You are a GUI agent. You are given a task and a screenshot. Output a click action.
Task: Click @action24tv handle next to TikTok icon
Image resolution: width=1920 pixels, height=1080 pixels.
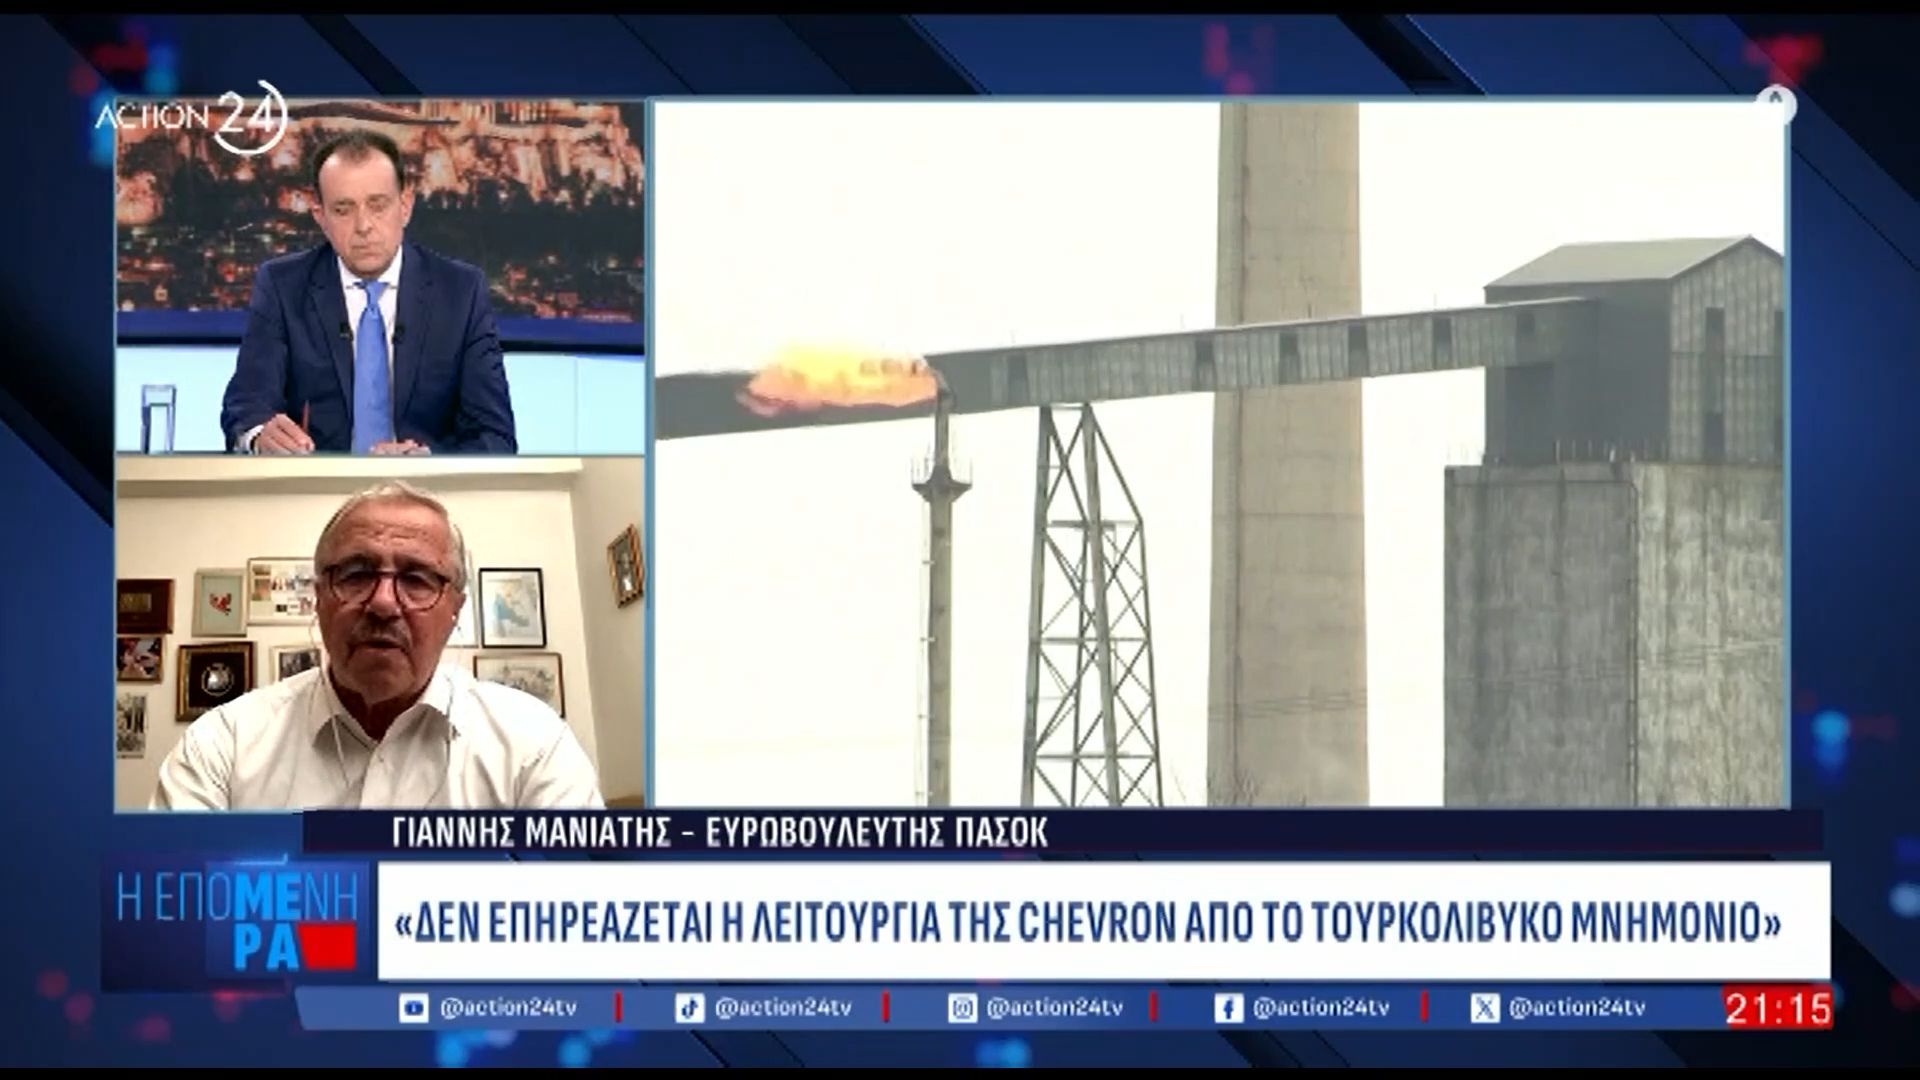(x=783, y=1007)
